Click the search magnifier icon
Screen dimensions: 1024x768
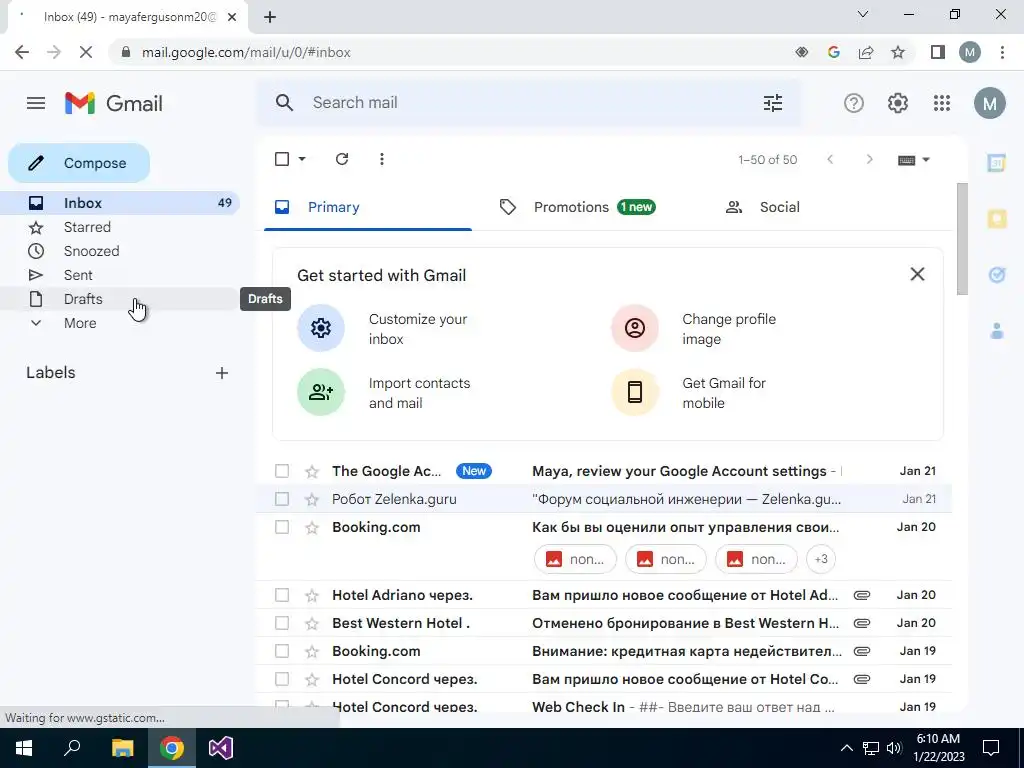[284, 103]
